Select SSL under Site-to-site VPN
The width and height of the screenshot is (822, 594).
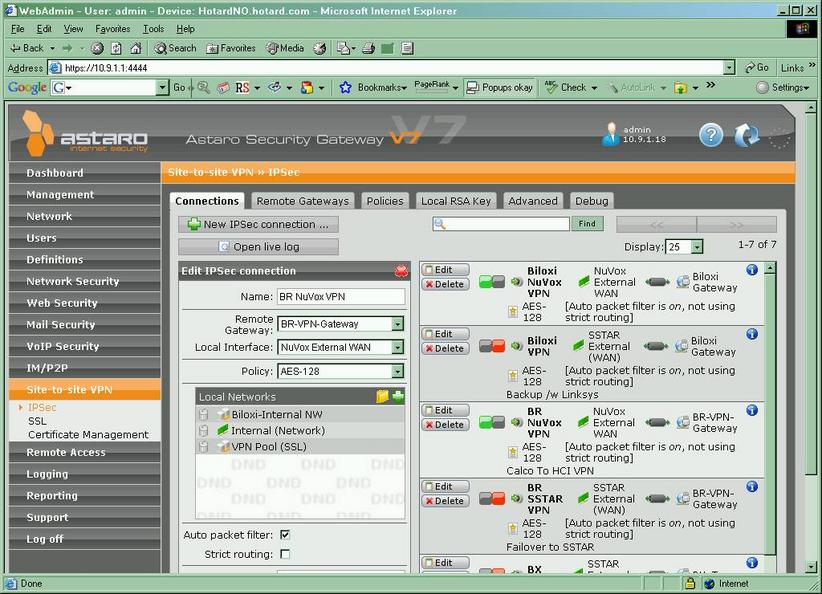click(37, 421)
